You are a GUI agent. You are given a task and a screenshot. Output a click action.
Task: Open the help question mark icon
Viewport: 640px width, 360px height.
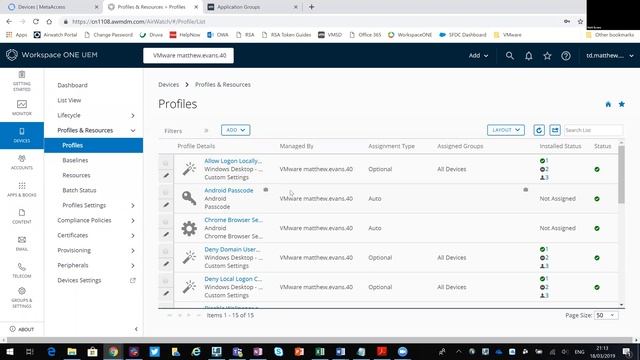pyautogui.click(x=566, y=56)
